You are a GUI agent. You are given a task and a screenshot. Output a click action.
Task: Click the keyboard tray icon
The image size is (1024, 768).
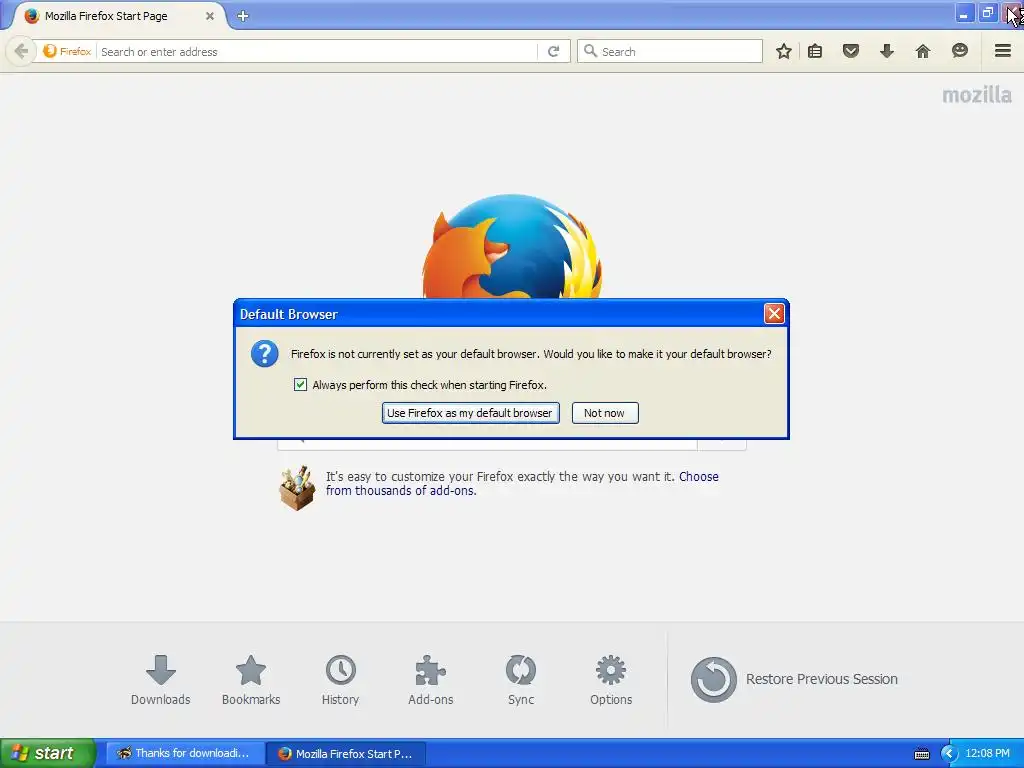click(x=921, y=754)
